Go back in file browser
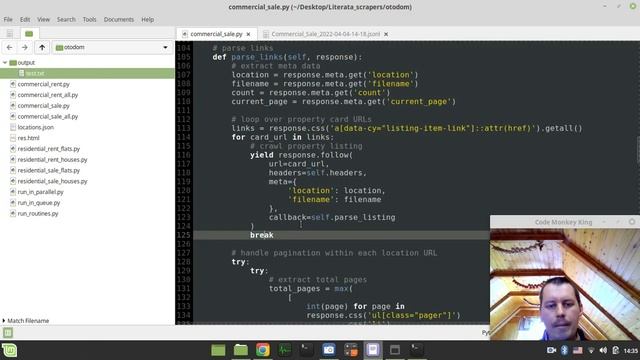640x360 pixels. (9, 47)
